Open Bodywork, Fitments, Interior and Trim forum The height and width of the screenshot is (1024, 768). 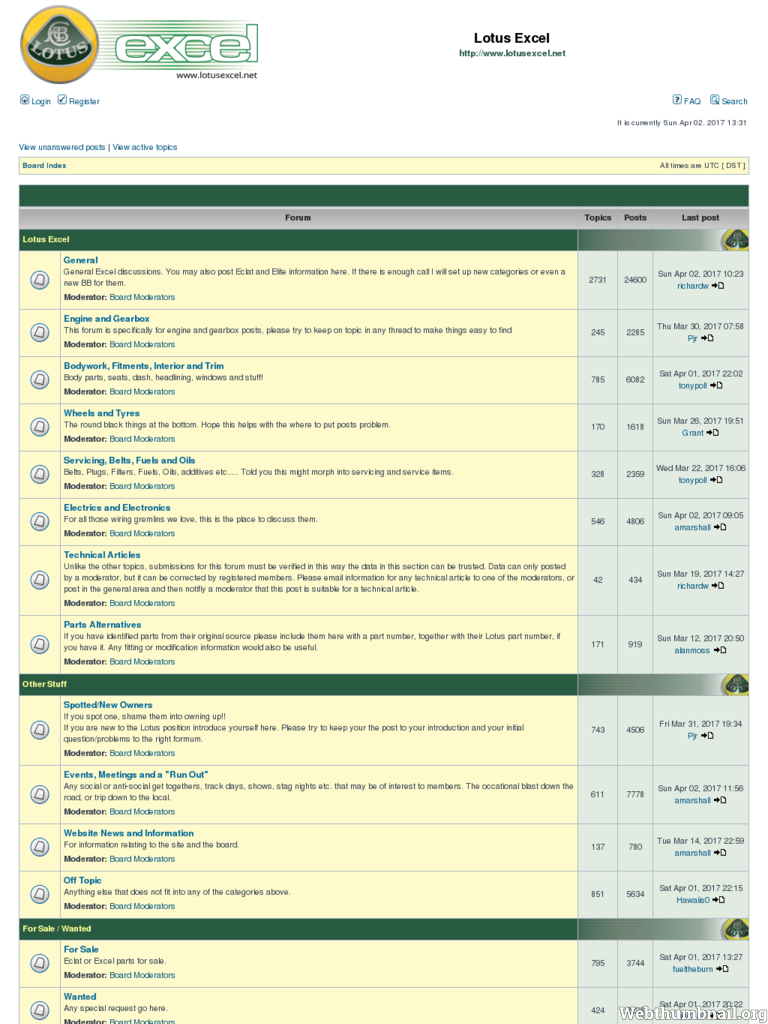(144, 366)
